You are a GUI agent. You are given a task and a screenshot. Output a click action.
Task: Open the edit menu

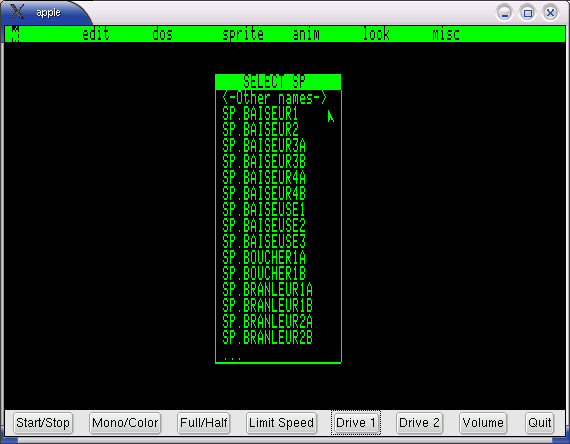(x=96, y=34)
